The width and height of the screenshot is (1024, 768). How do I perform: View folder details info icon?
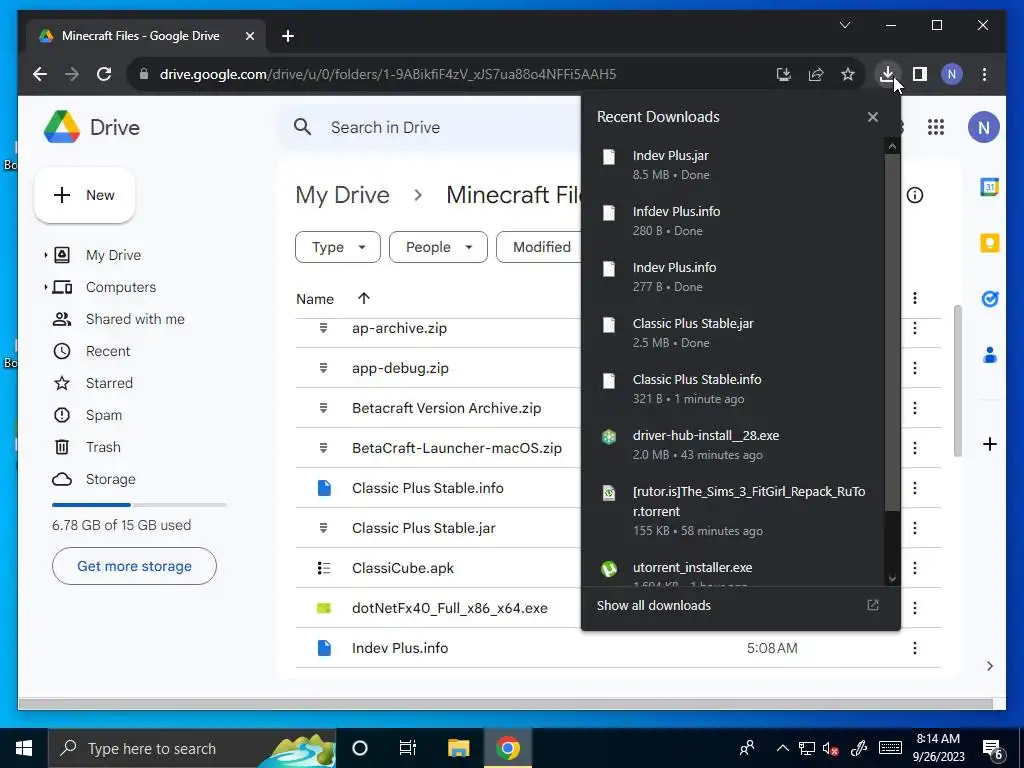(915, 195)
